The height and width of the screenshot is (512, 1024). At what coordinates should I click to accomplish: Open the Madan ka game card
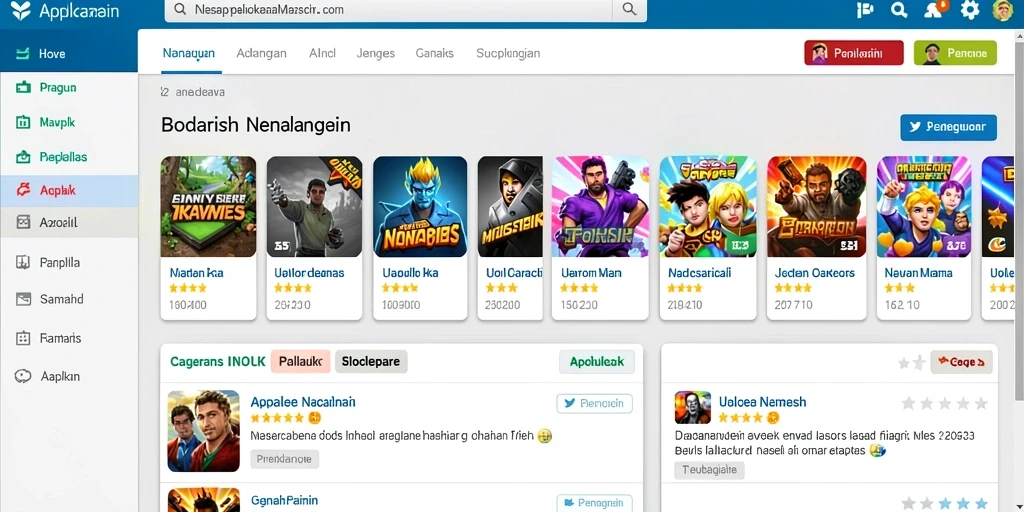click(208, 238)
